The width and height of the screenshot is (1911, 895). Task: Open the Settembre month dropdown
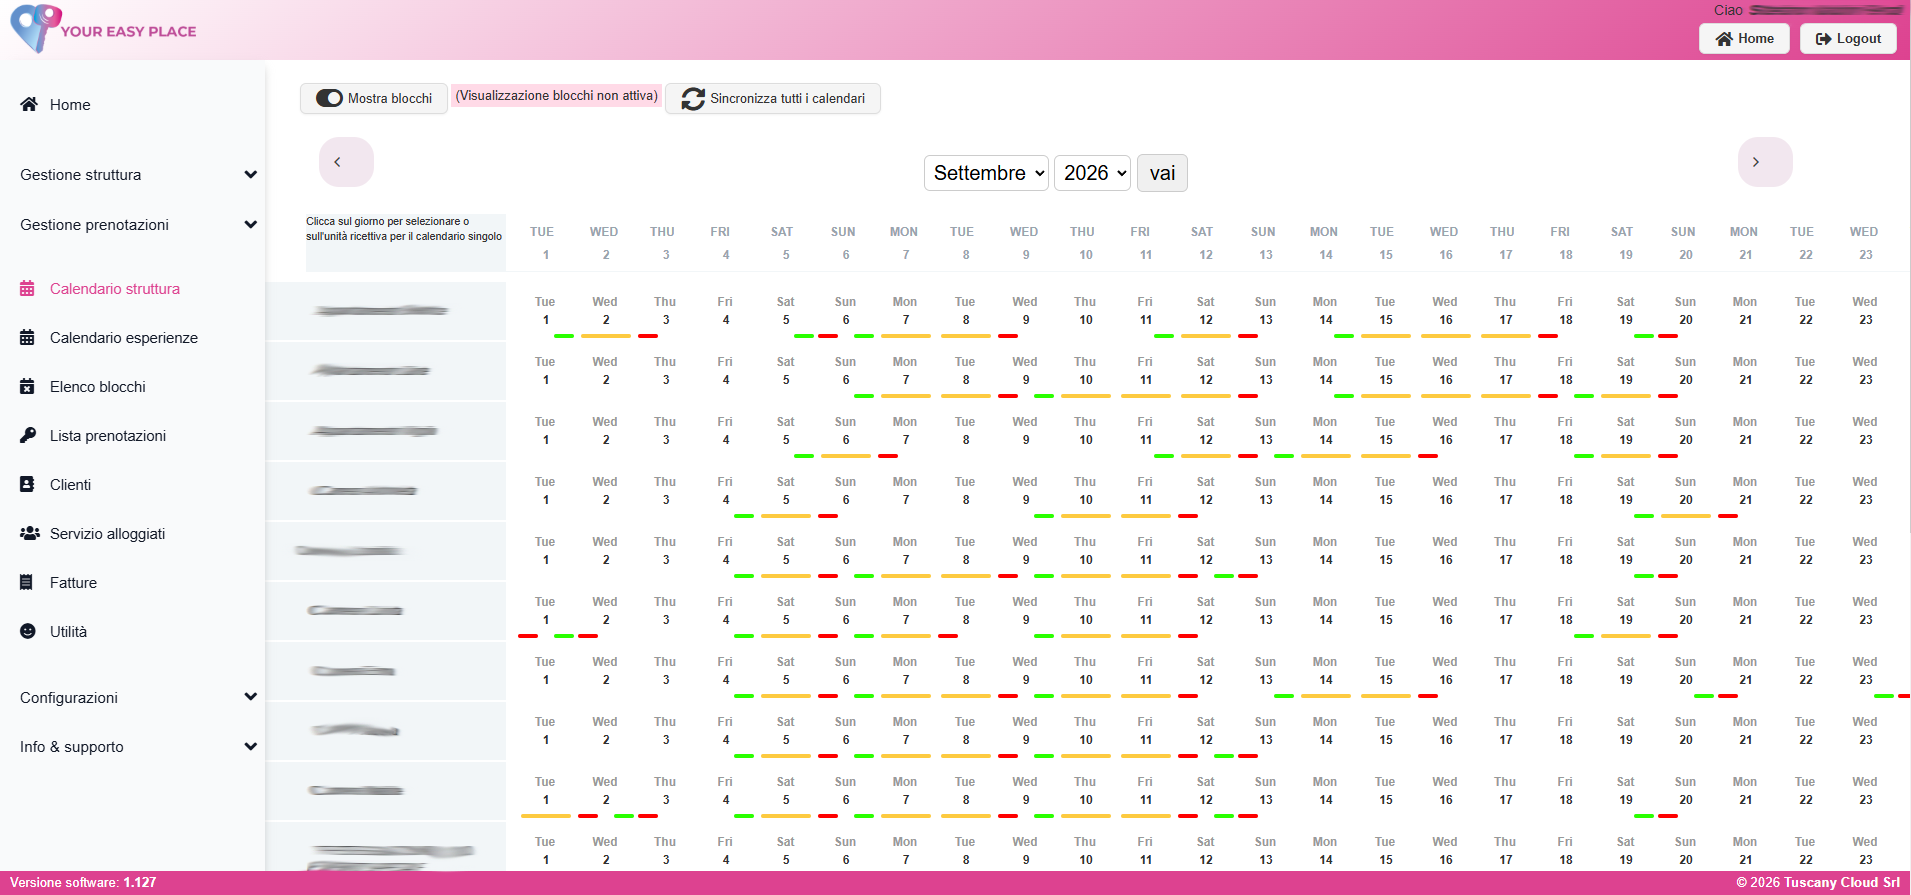click(986, 173)
